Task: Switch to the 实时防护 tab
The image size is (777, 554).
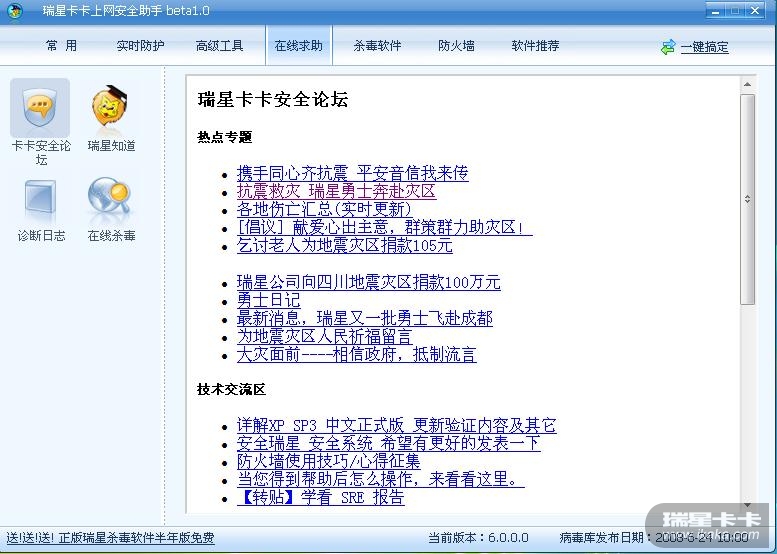Action: (x=140, y=46)
